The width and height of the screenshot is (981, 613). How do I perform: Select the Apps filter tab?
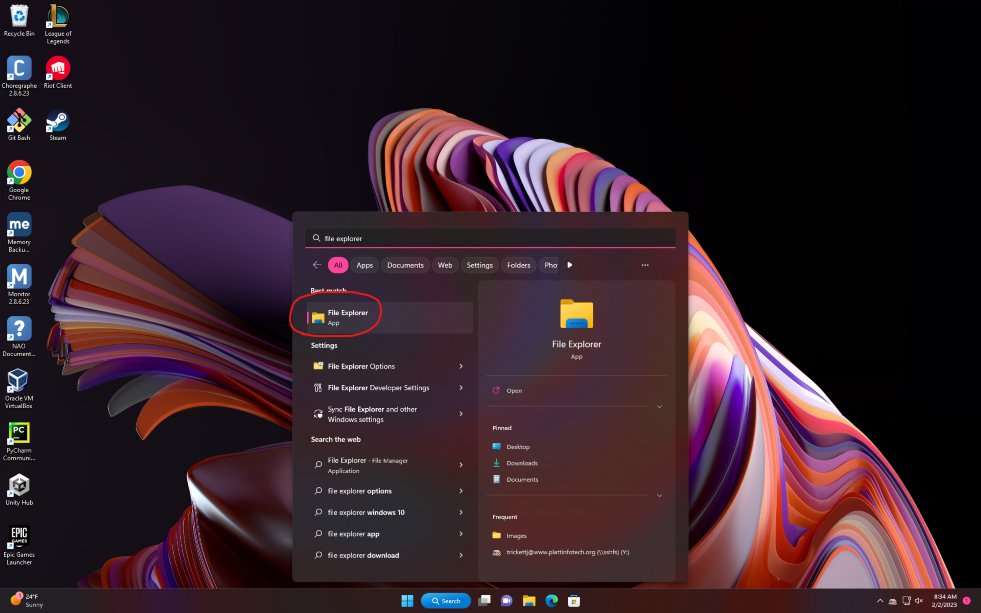(x=365, y=265)
